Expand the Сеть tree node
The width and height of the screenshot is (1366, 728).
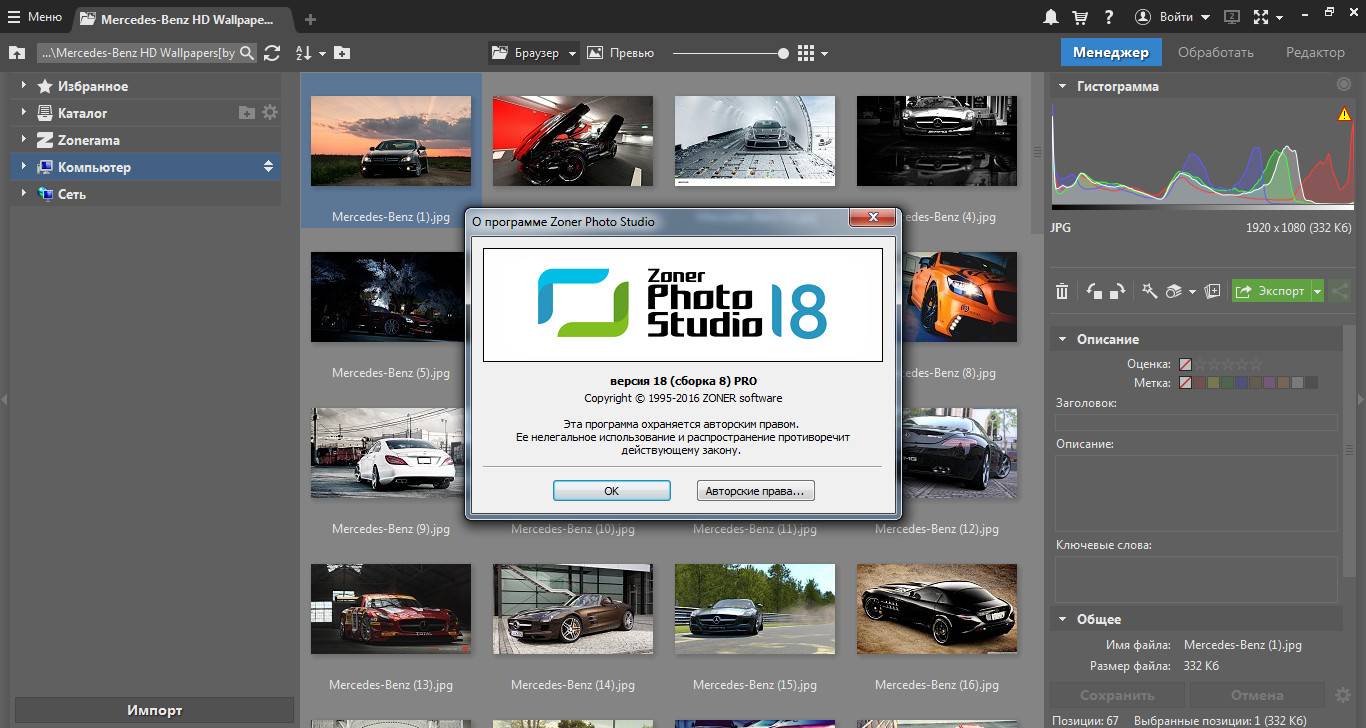23,194
